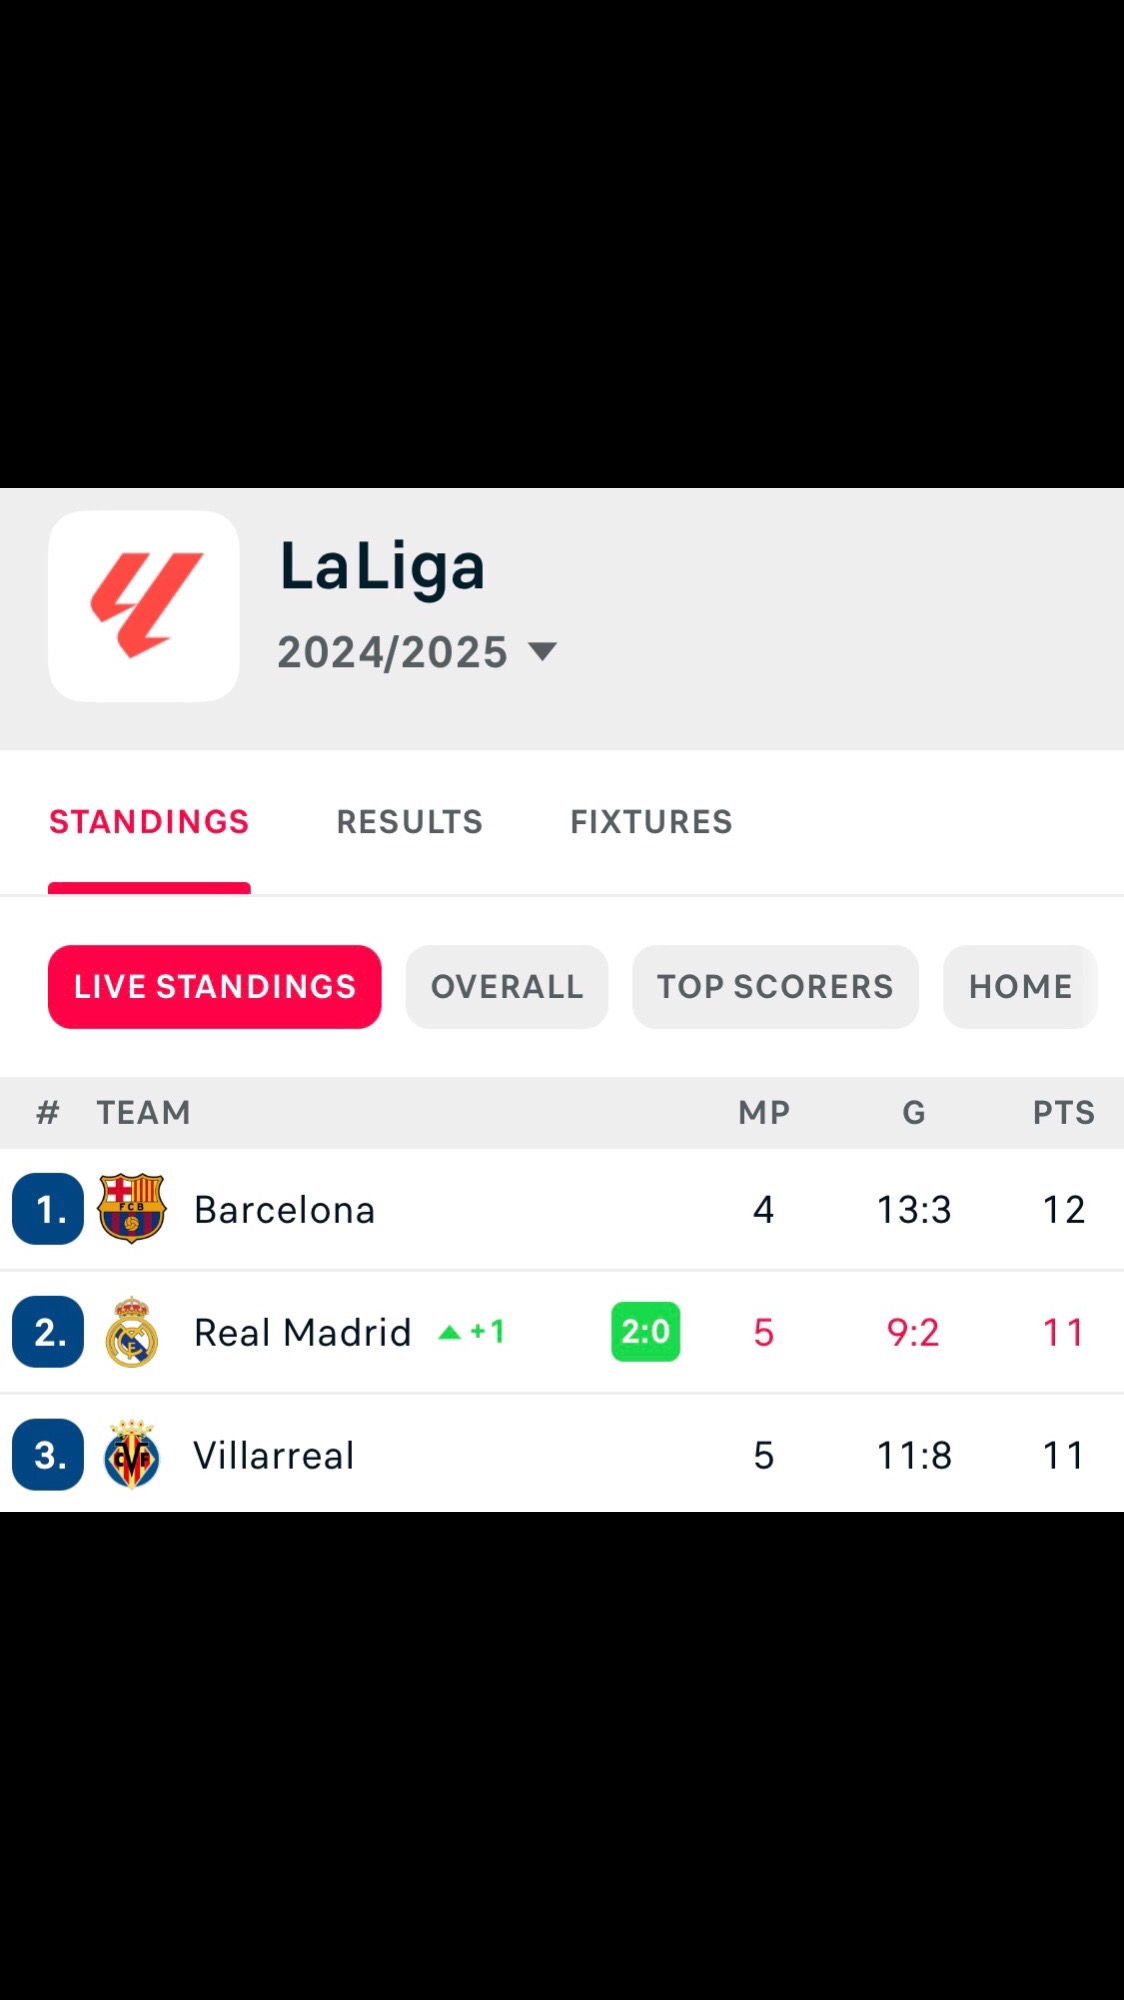Screen dimensions: 1124x2000
Task: Open the Top Scorers list
Action: coord(775,987)
